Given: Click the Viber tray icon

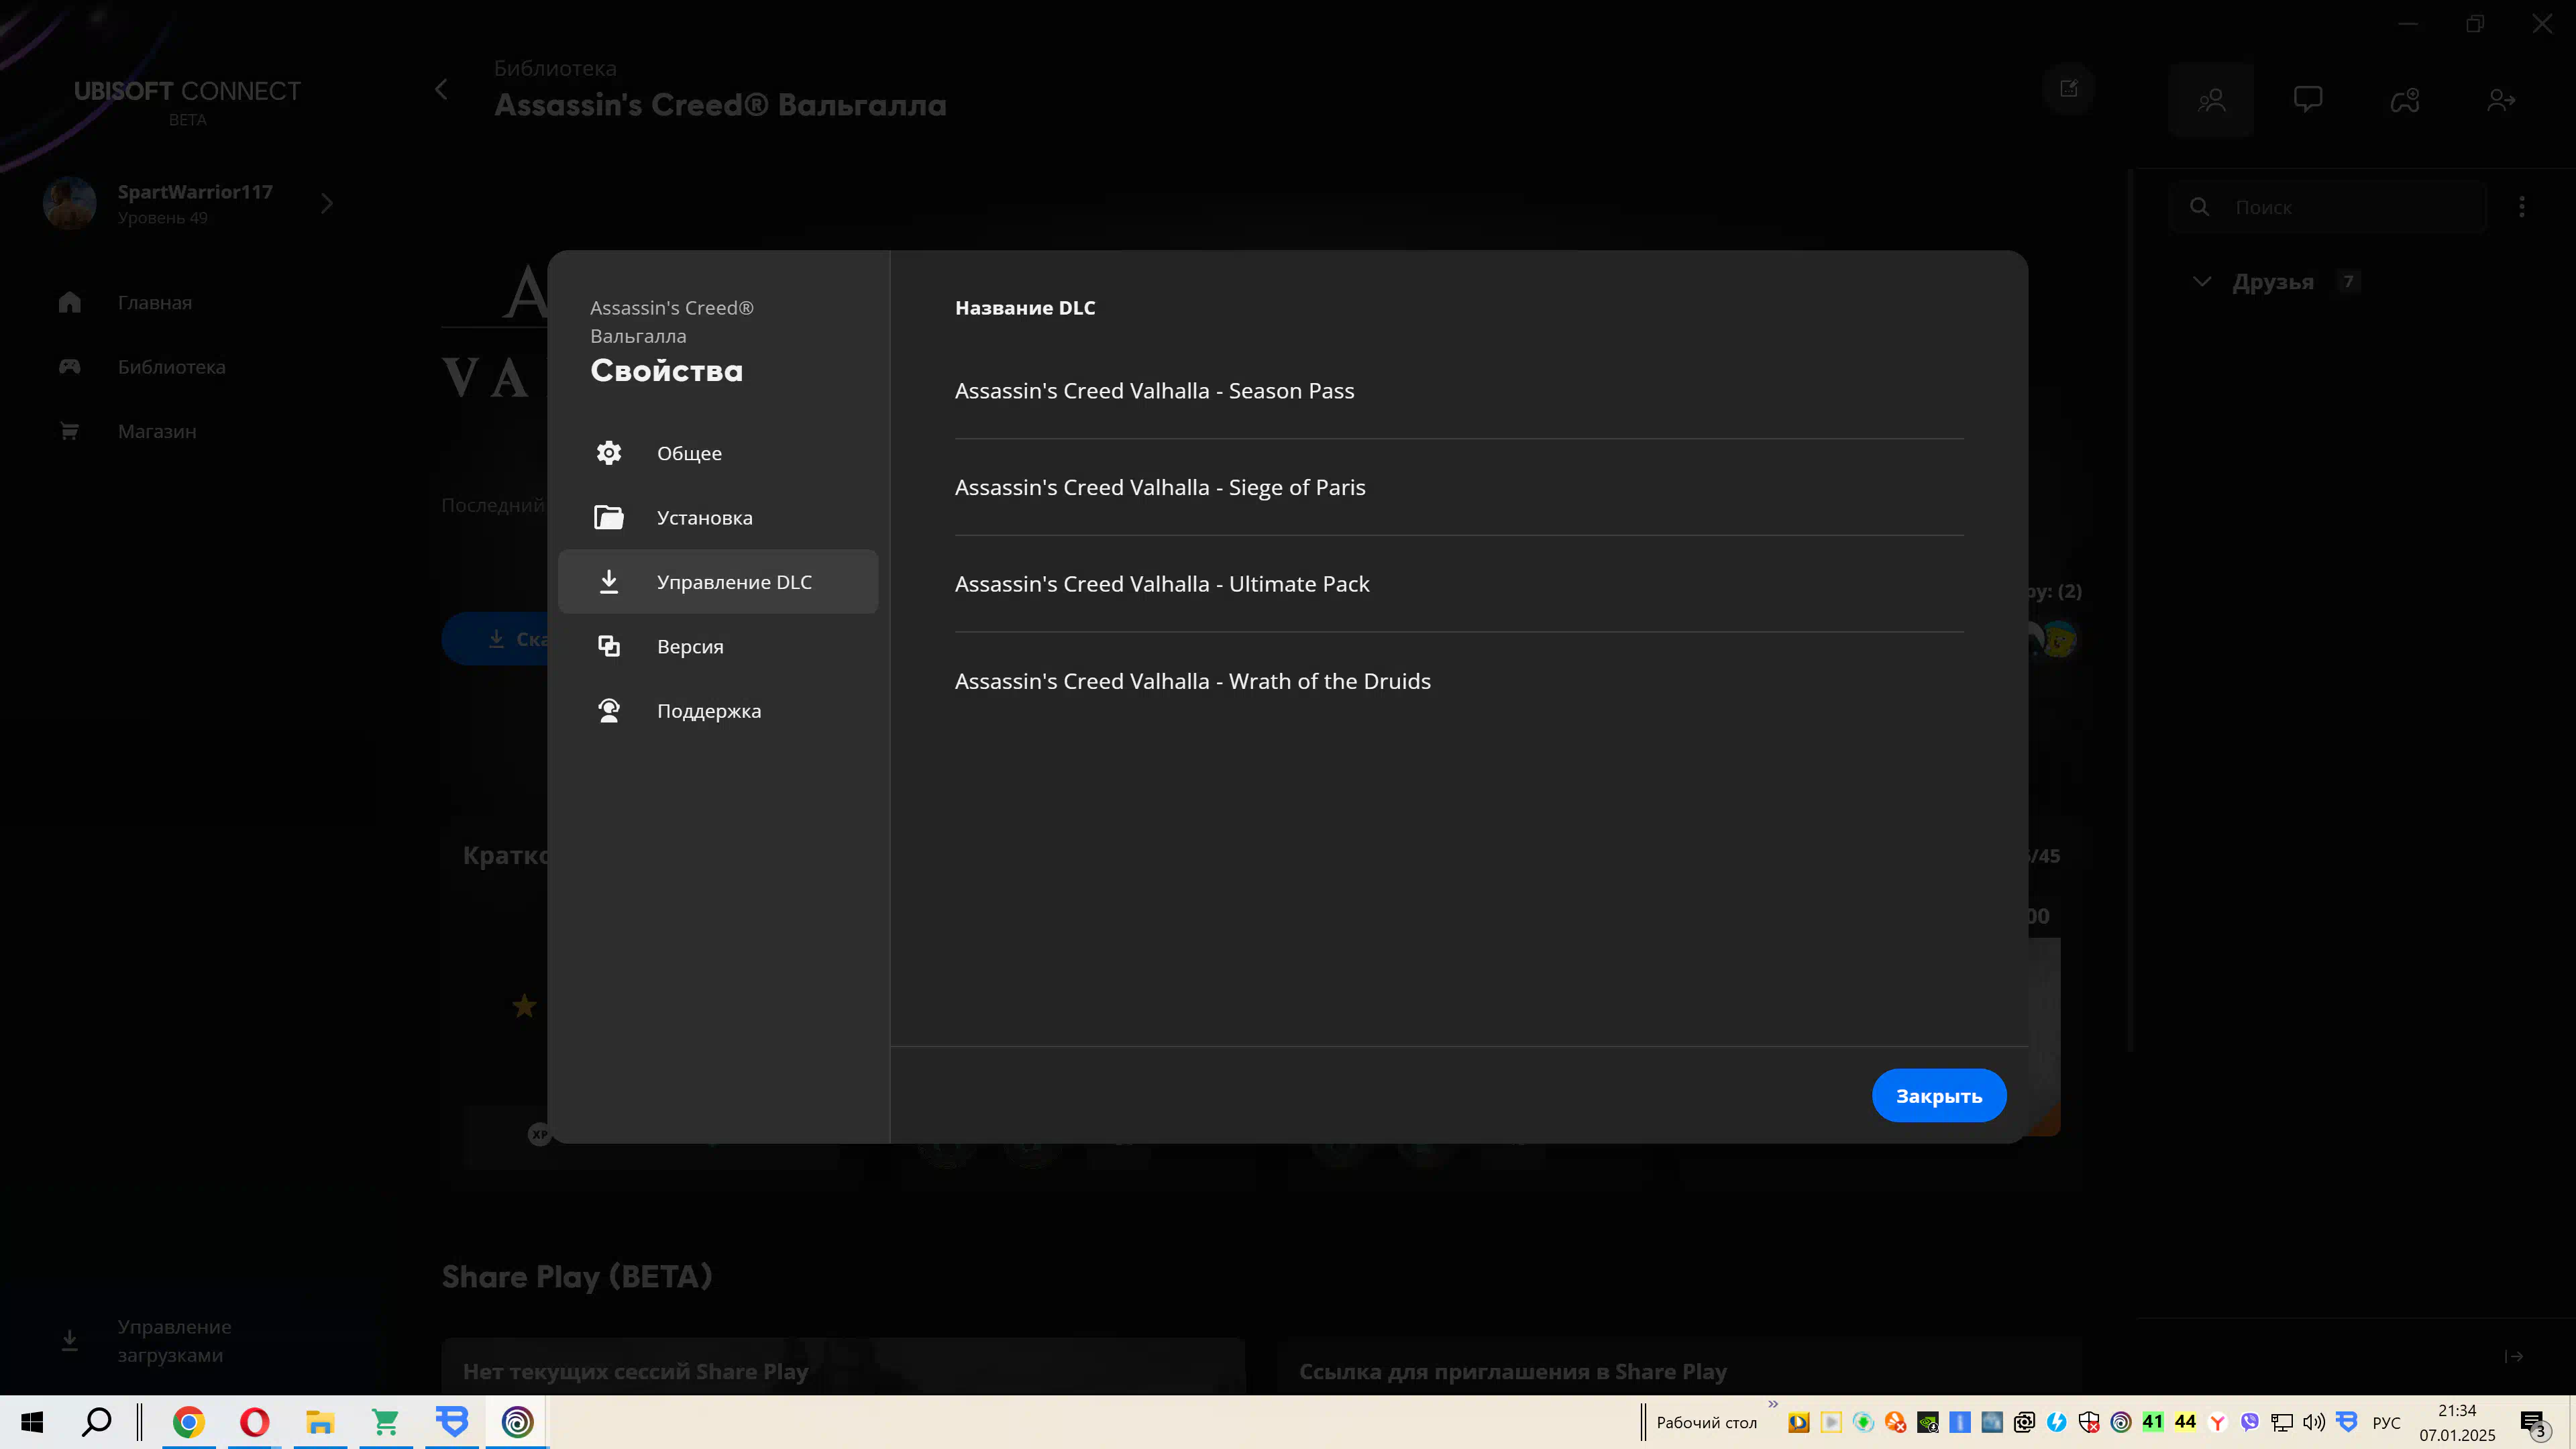Looking at the screenshot, I should click(x=2250, y=1422).
